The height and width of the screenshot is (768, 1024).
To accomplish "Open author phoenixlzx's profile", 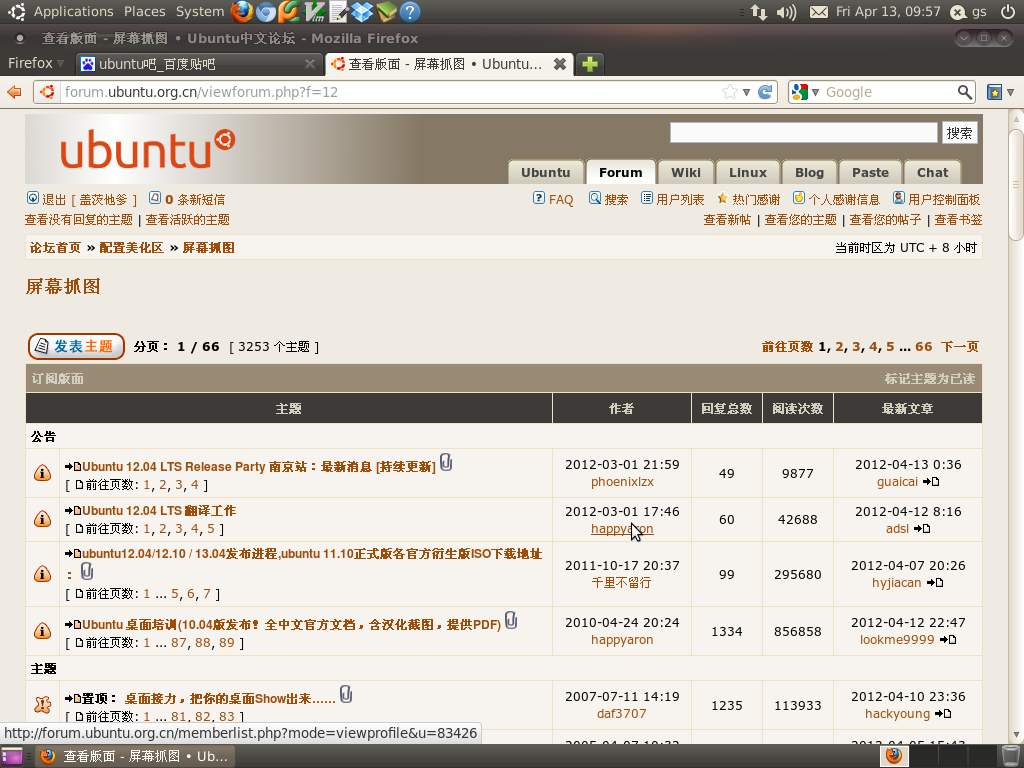I will click(x=622, y=482).
